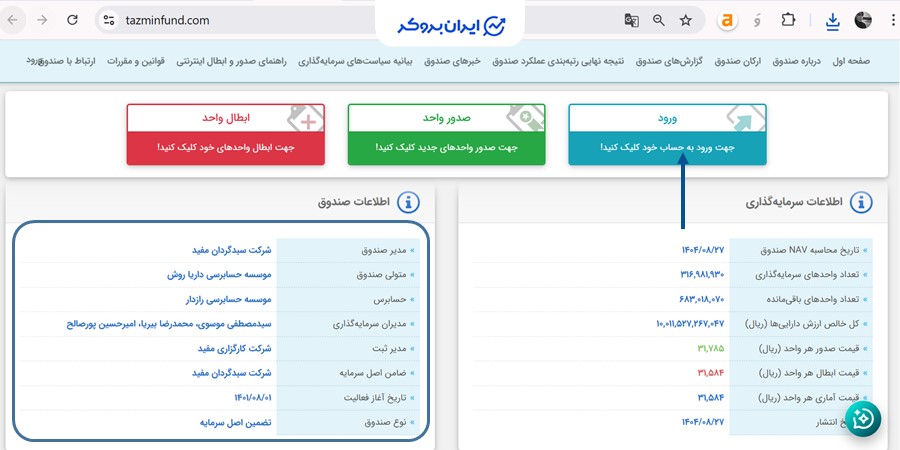Open the 'درباره صندوق' menu item

(797, 61)
